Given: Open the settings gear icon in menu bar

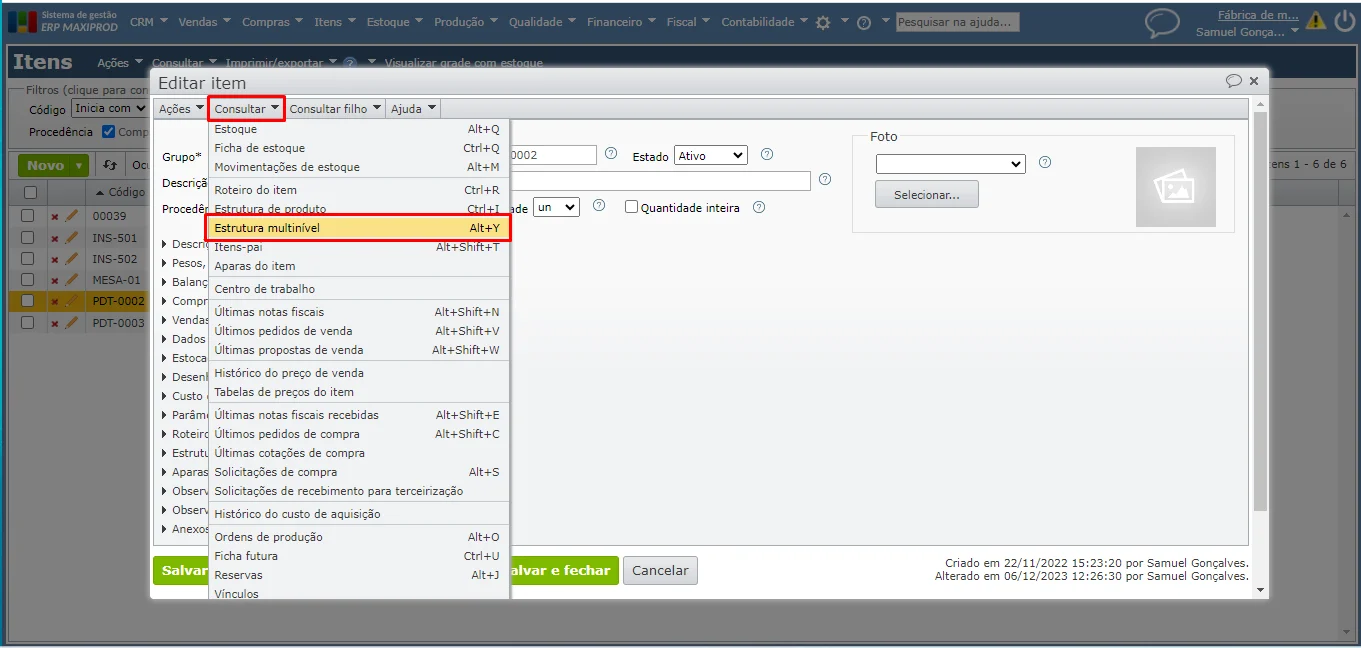Looking at the screenshot, I should (823, 22).
